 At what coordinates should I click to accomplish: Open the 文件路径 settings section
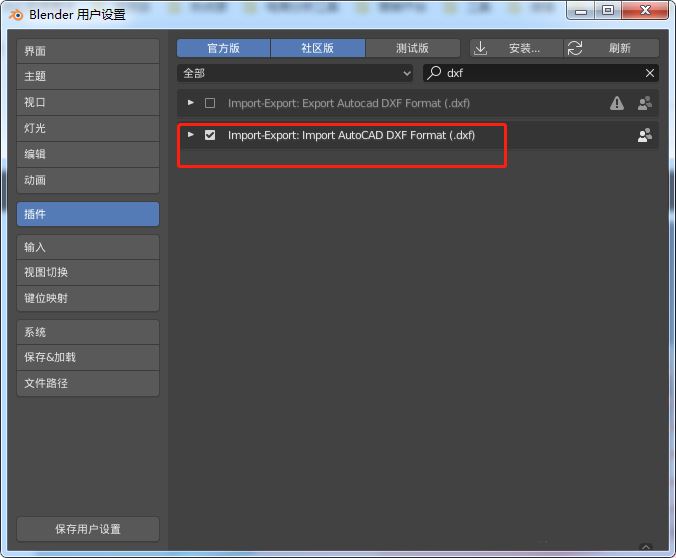tap(88, 383)
